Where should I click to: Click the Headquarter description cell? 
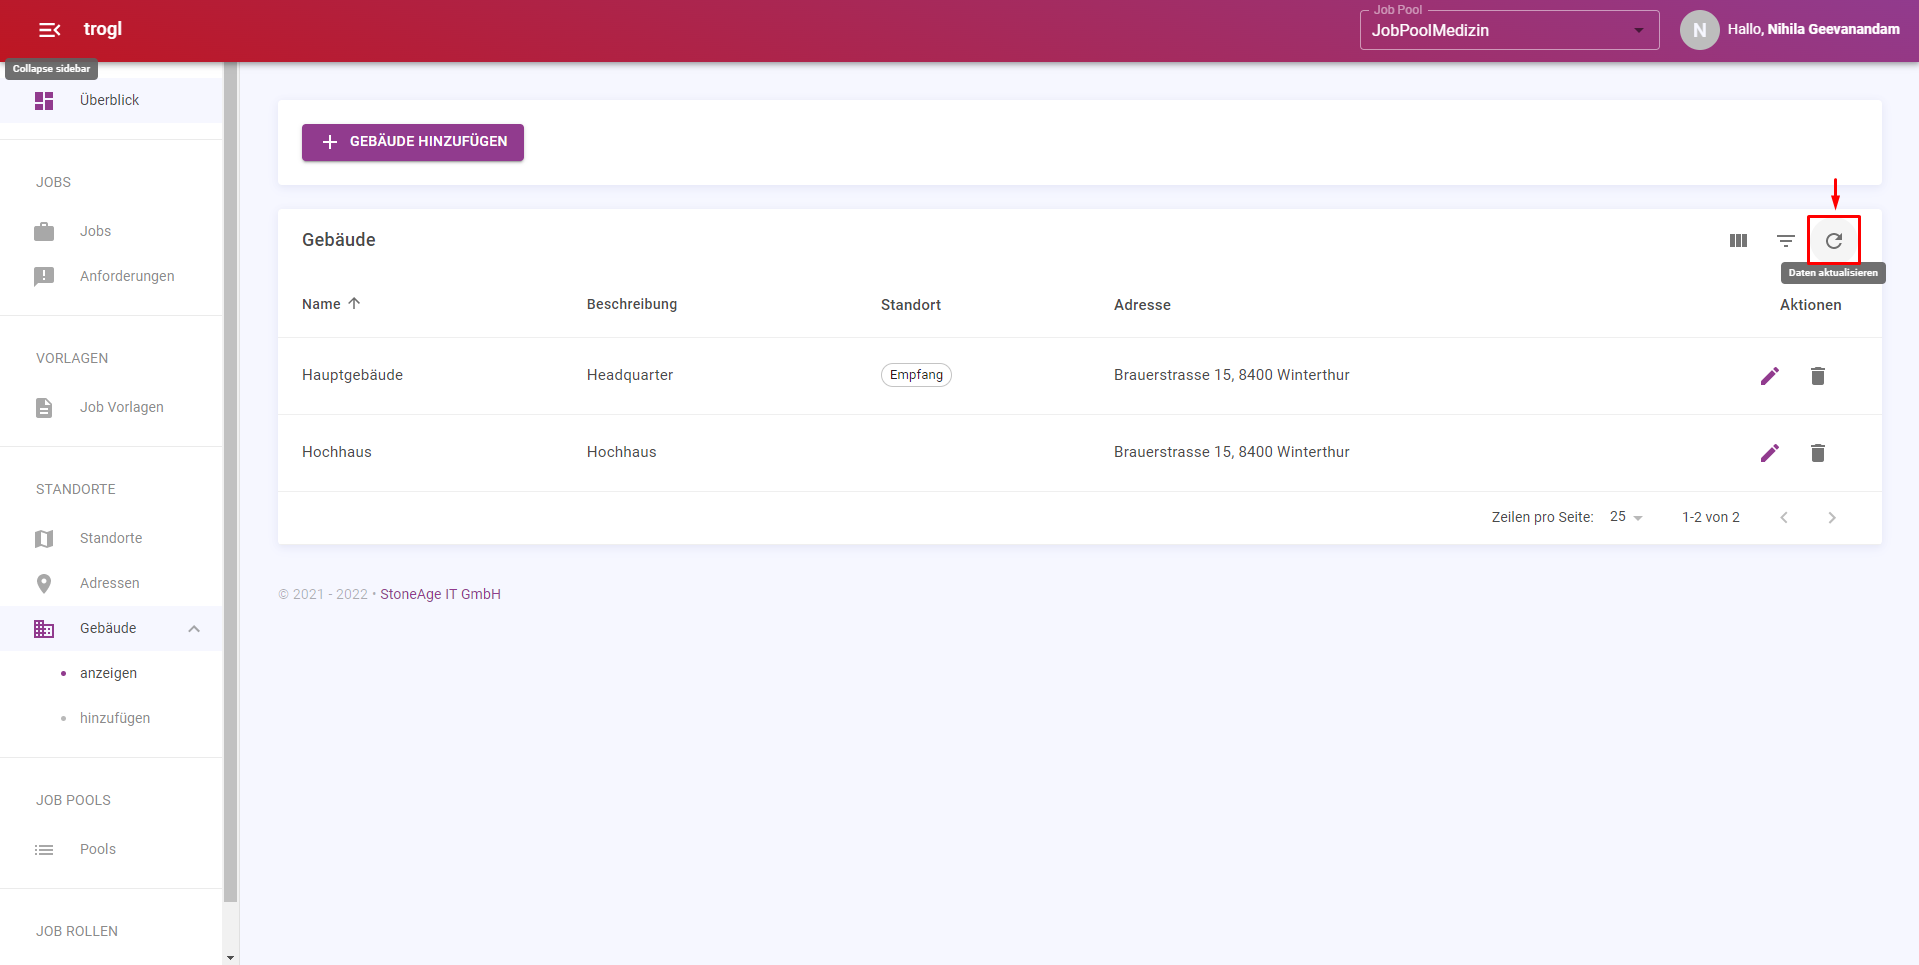[630, 375]
